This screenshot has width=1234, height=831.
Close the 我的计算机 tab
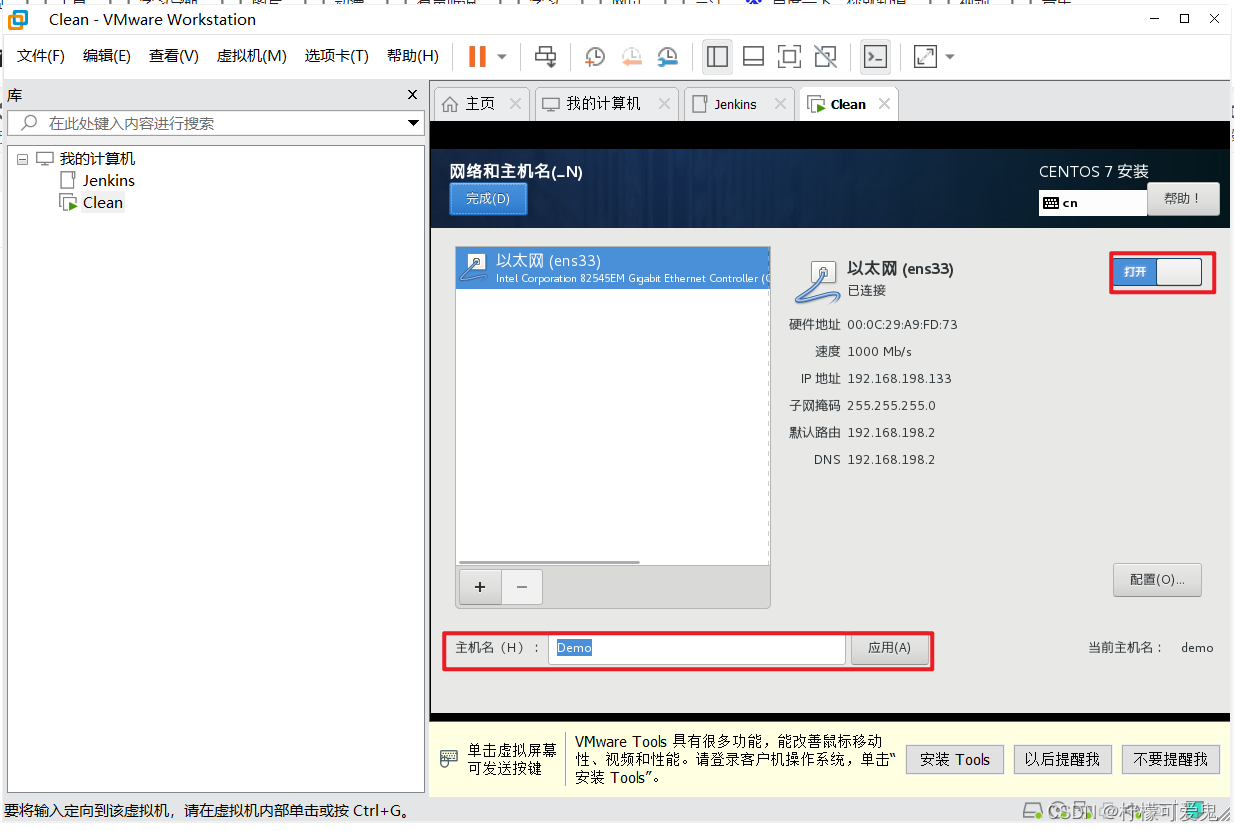[663, 104]
